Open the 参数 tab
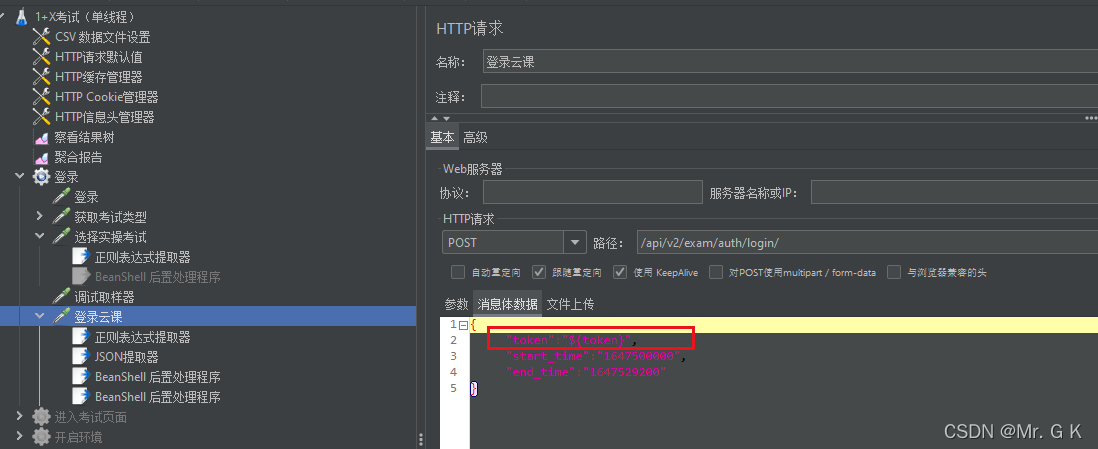The image size is (1098, 449). pyautogui.click(x=456, y=304)
